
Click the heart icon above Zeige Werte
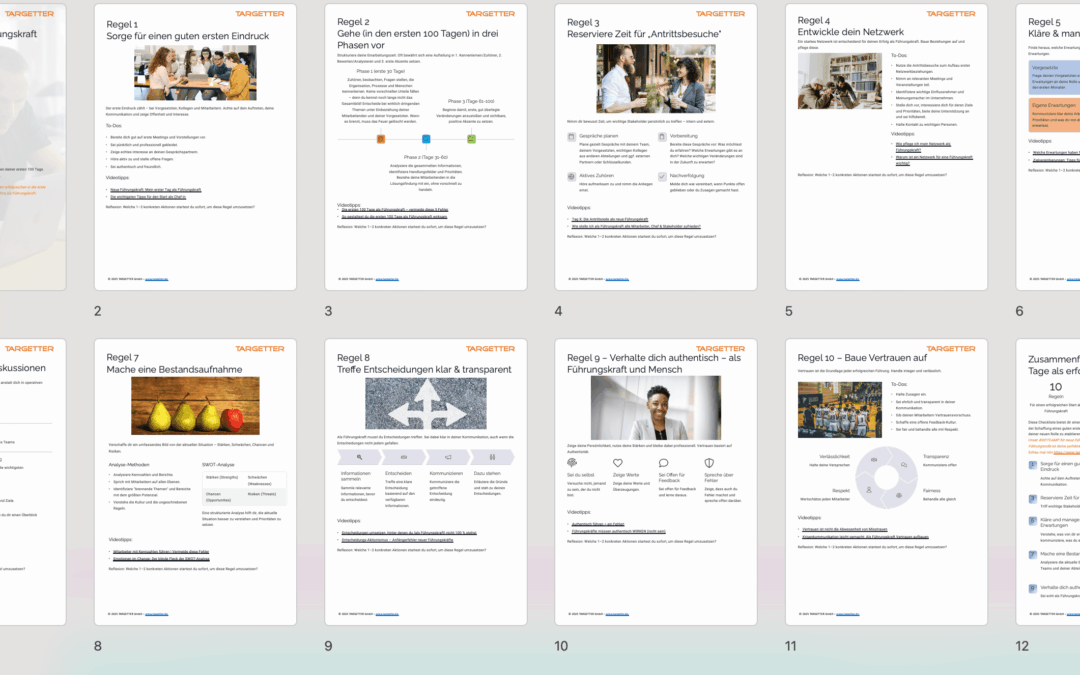pyautogui.click(x=618, y=463)
